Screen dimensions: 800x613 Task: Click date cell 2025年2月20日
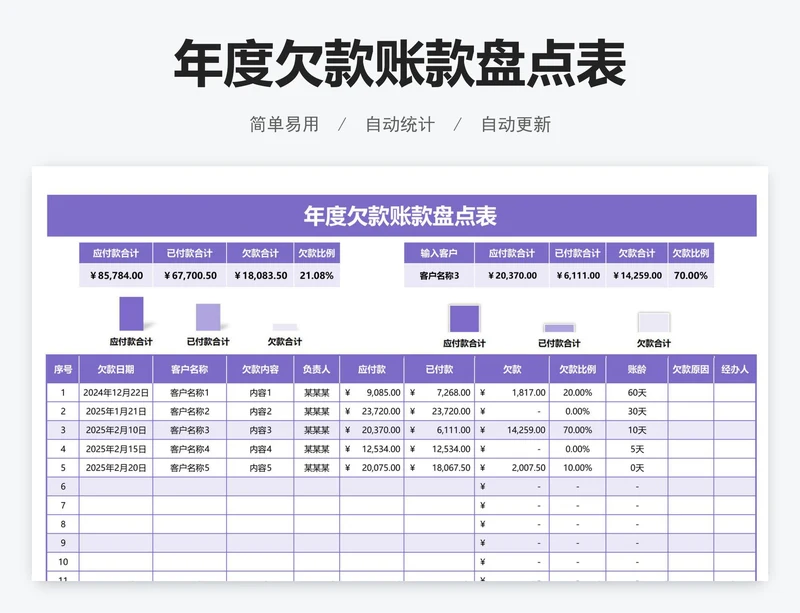point(116,468)
